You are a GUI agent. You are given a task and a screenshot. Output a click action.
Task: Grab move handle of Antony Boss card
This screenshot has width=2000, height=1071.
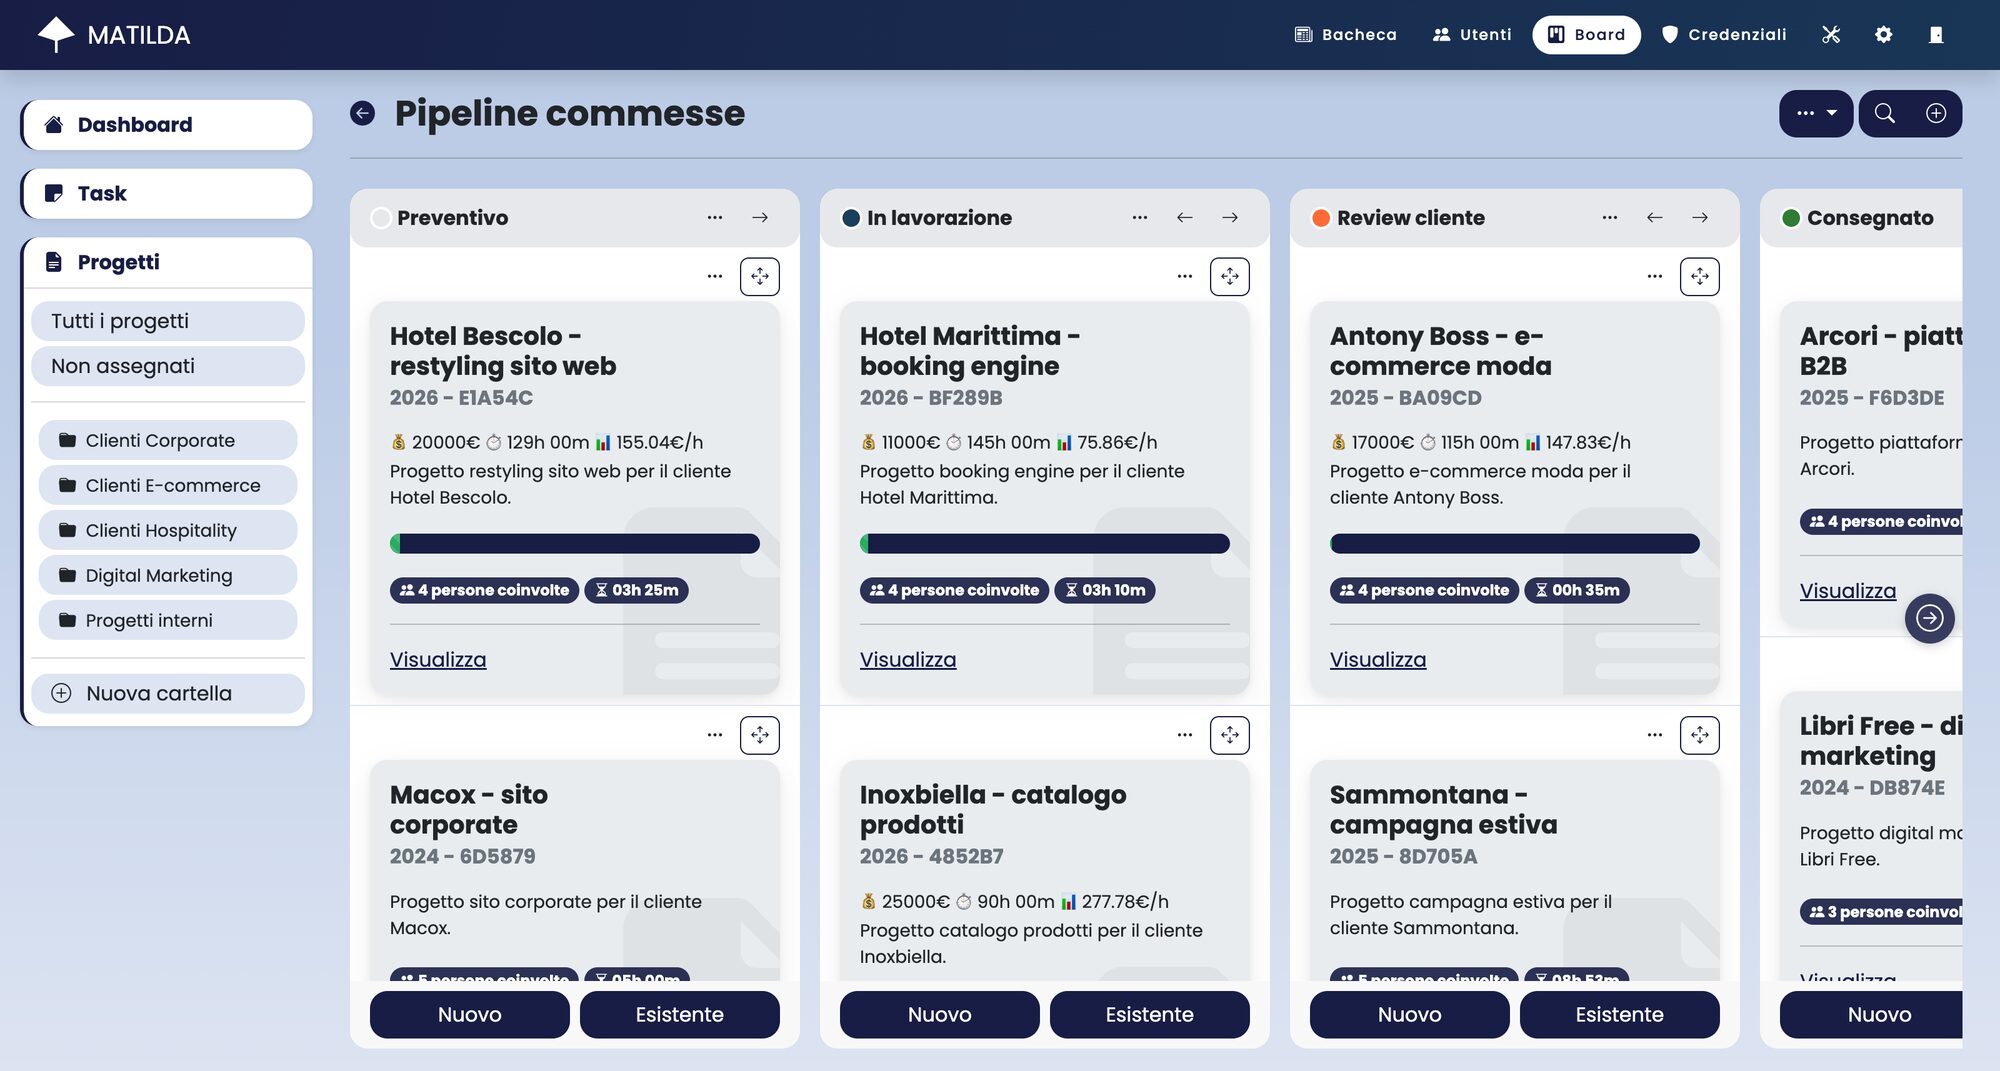click(x=1700, y=276)
